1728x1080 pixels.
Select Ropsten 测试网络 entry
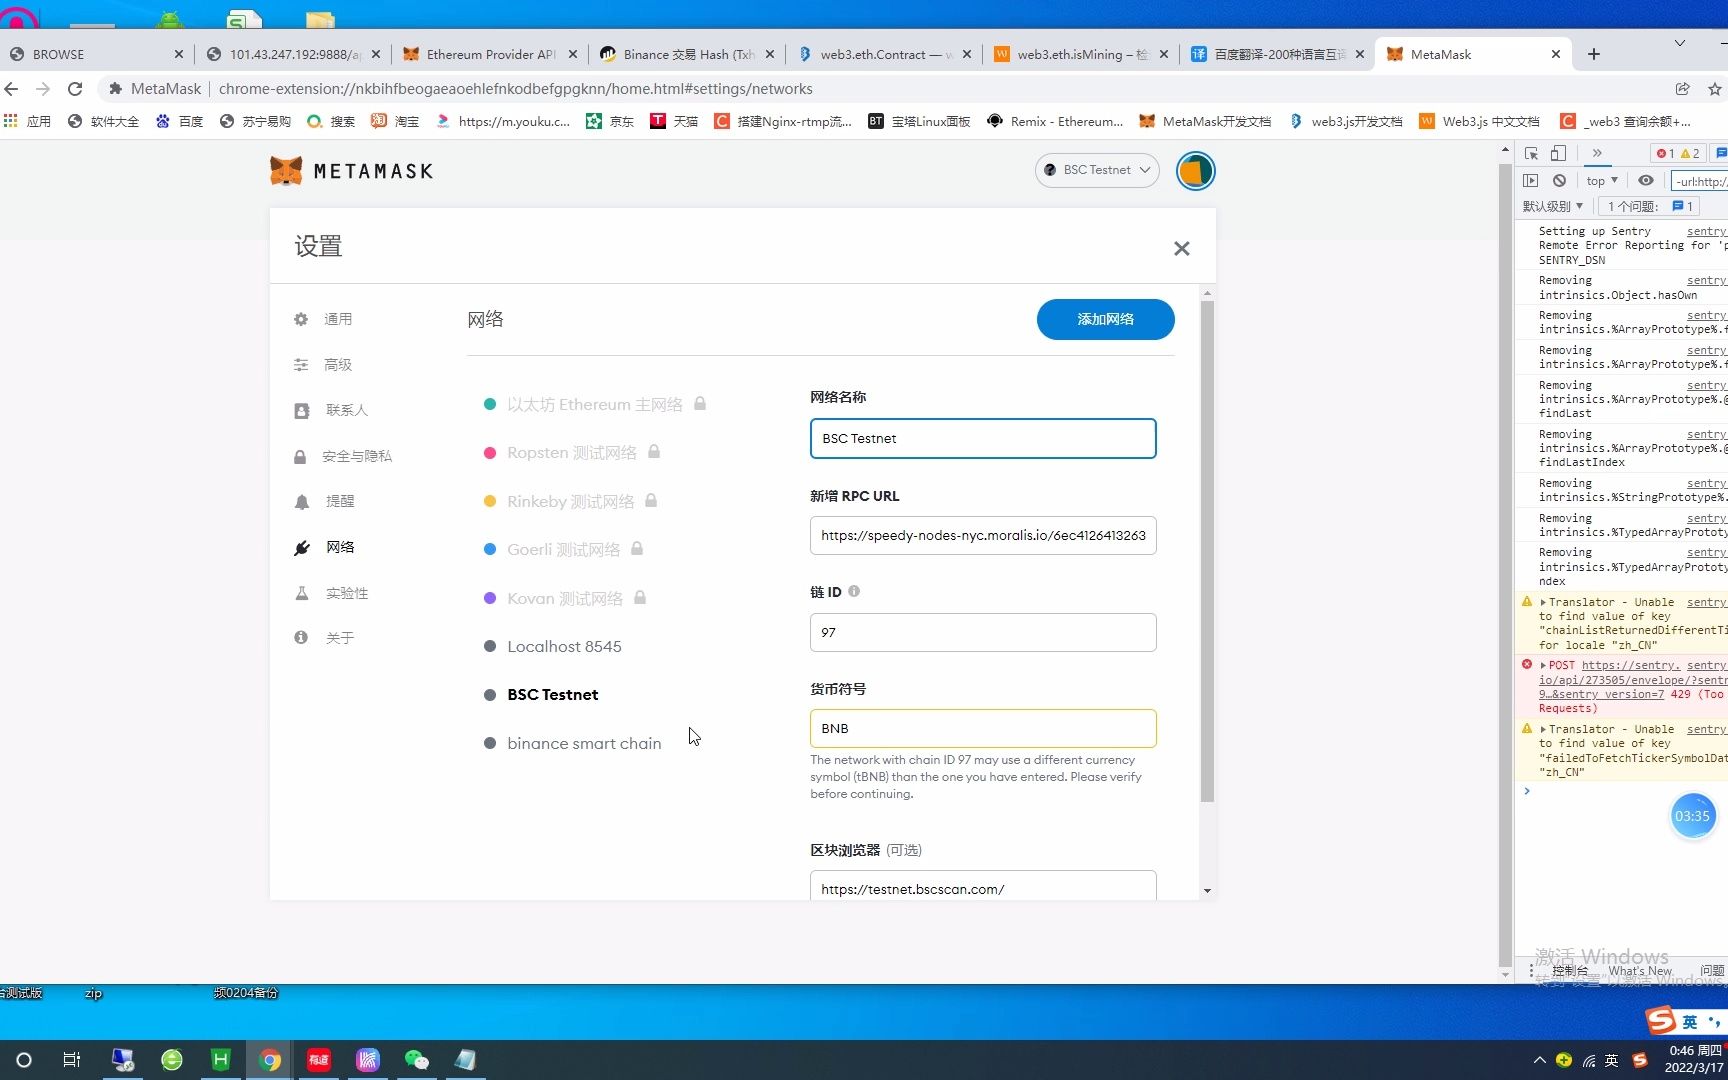point(571,452)
